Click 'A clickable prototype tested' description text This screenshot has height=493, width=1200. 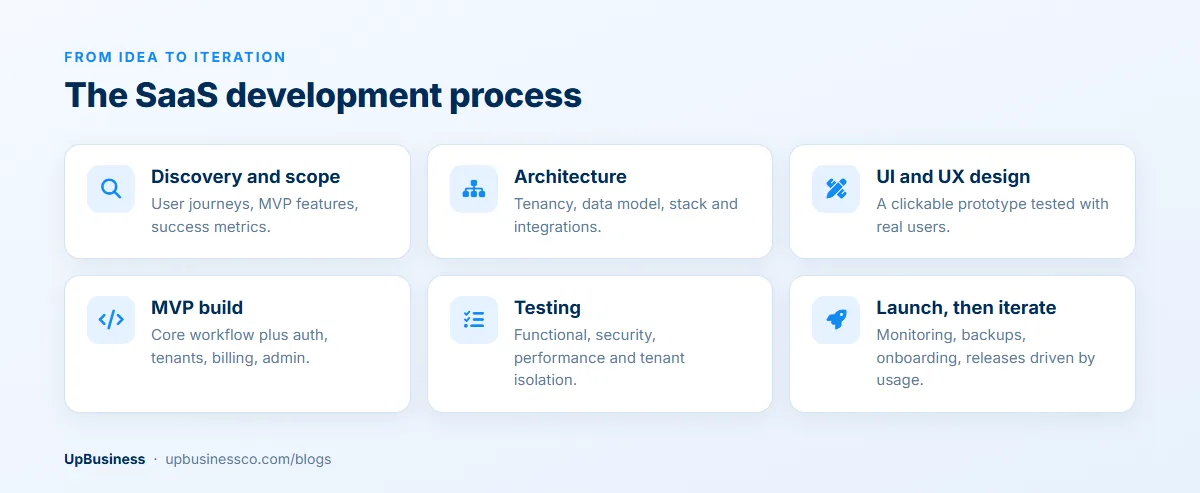point(993,215)
